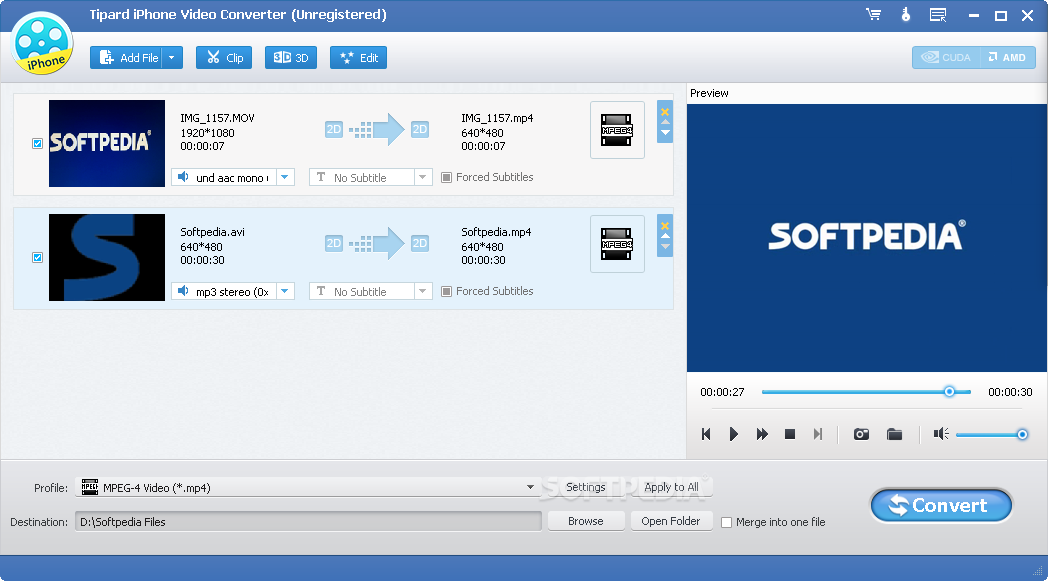Open the Profile MPEG-4 Video dropdown
Viewport: 1048px width, 581px height.
pyautogui.click(x=308, y=487)
